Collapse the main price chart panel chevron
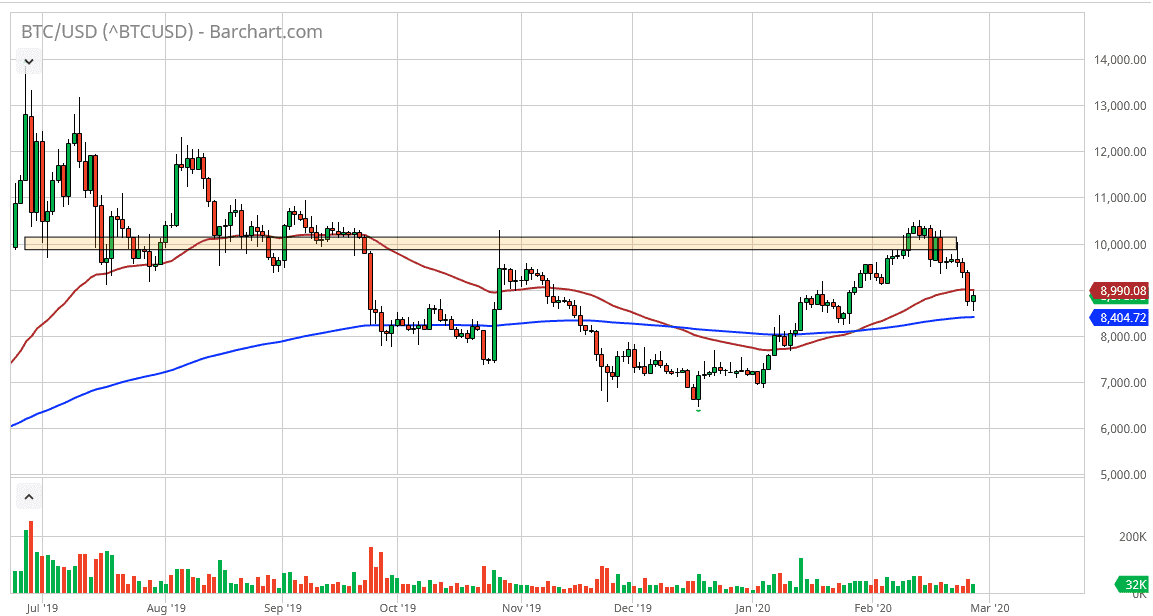 pos(28,61)
